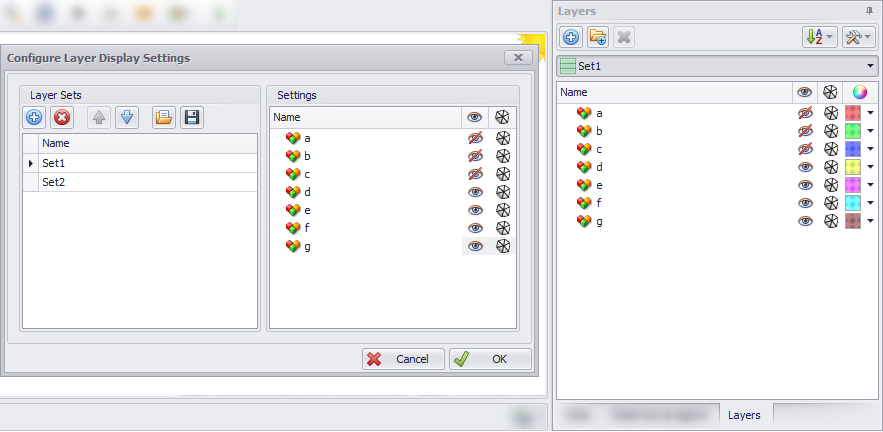Click eye column header in Settings list

click(x=475, y=118)
